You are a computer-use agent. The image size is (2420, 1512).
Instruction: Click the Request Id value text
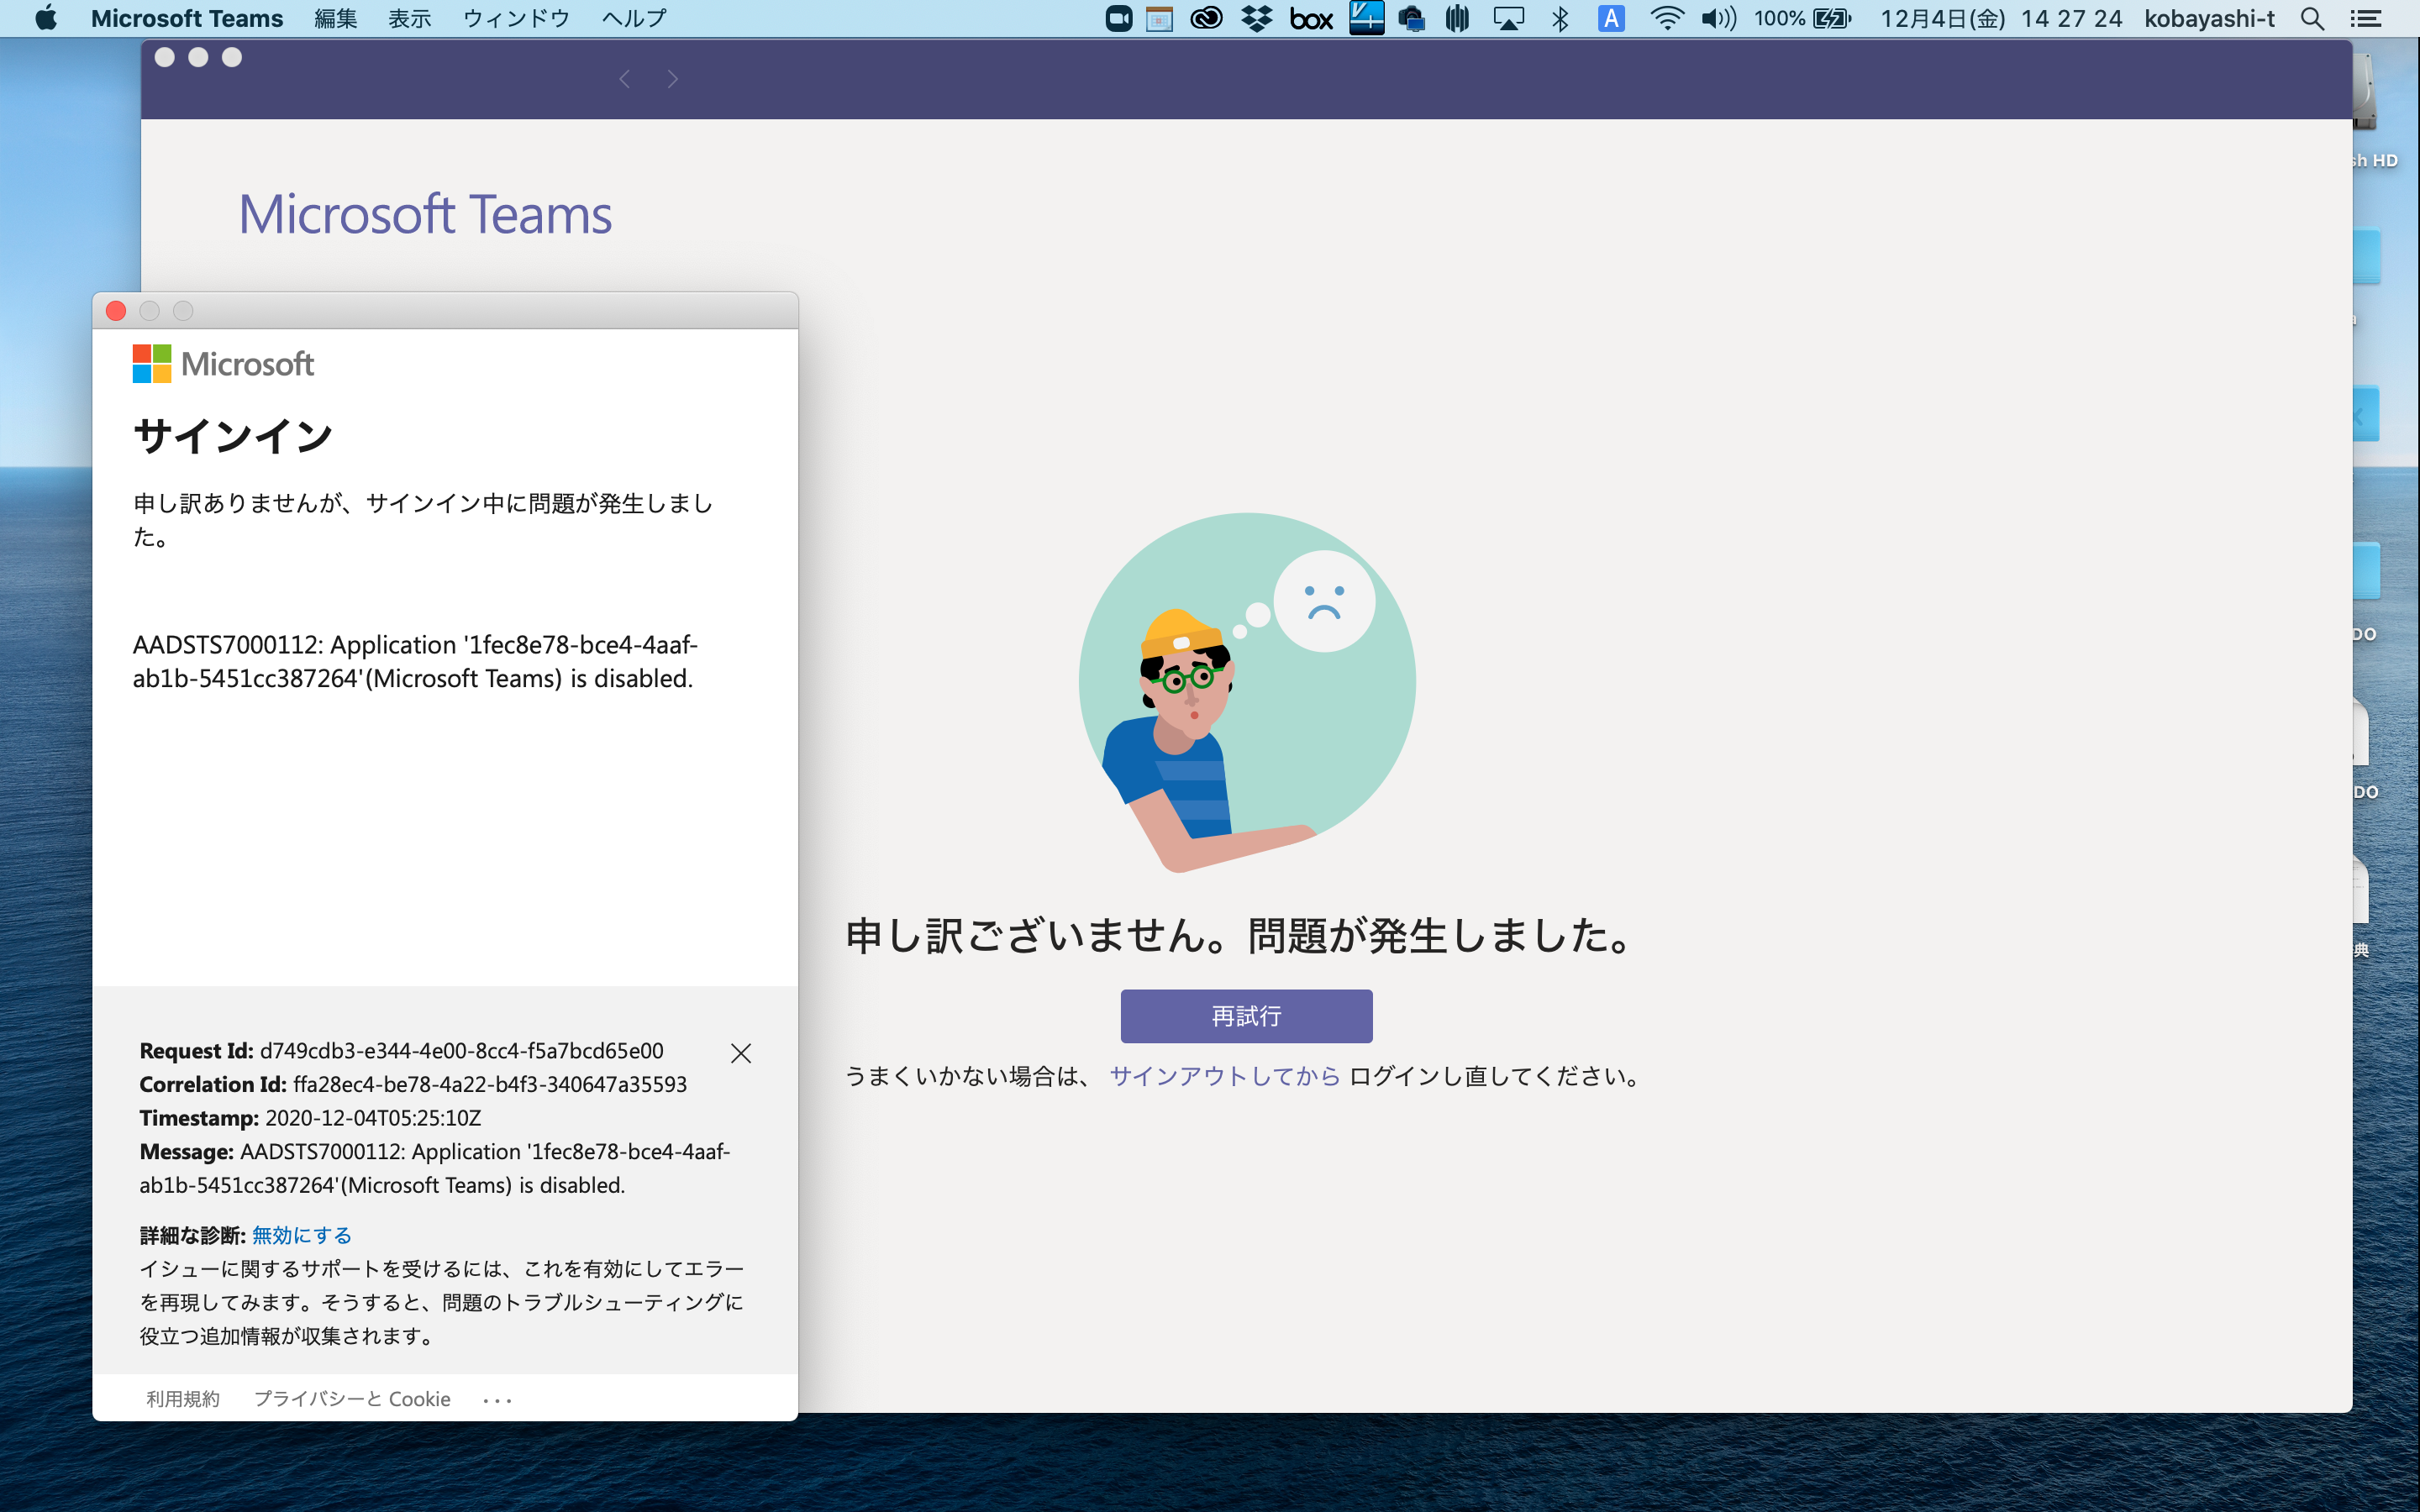461,1050
